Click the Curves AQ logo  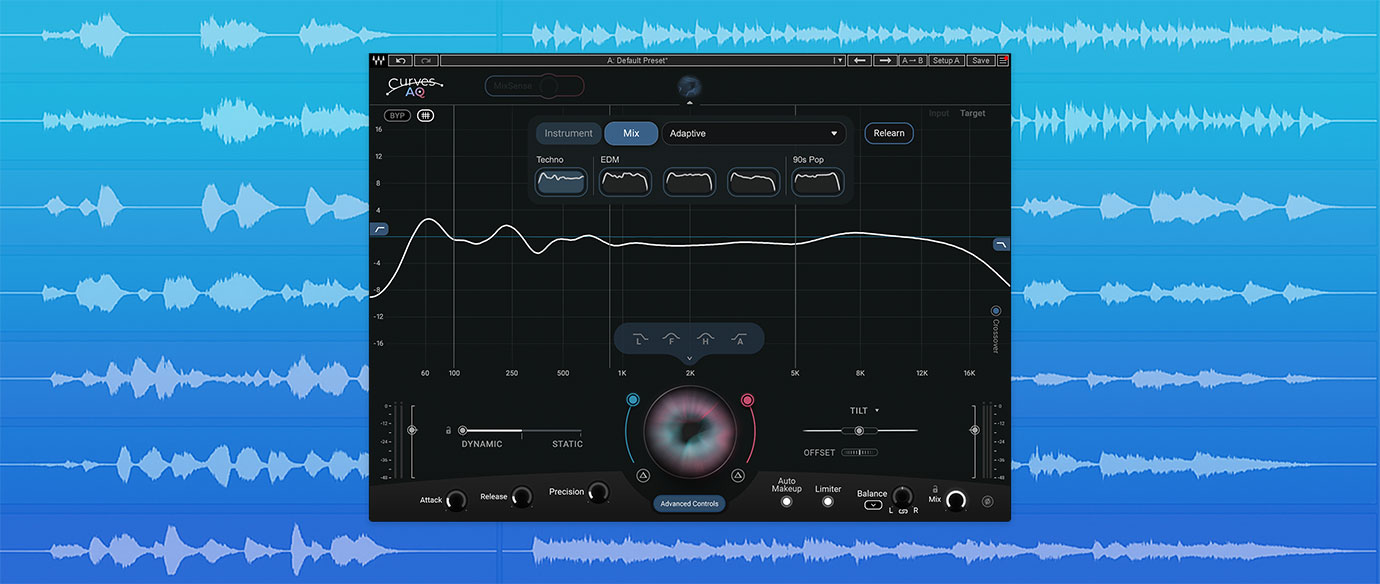point(416,88)
